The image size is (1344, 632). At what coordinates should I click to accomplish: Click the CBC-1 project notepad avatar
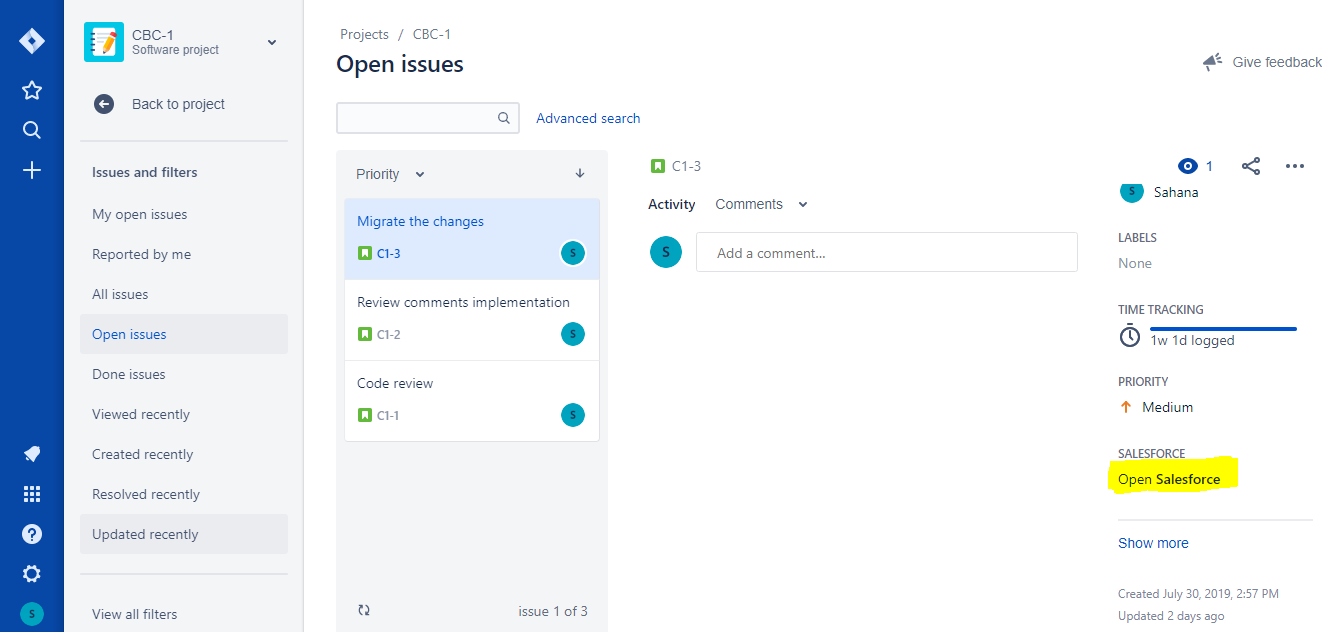(x=104, y=42)
